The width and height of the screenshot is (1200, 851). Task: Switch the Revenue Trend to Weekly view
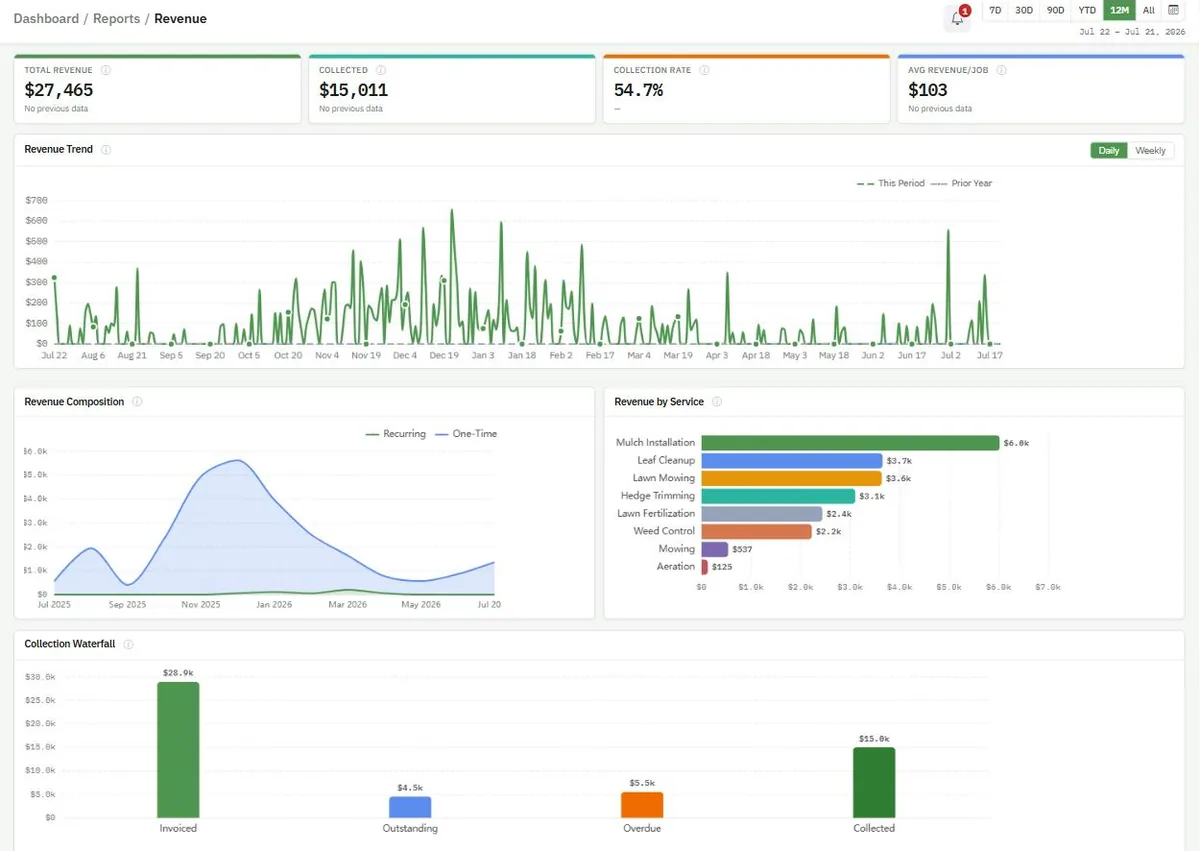(1150, 151)
